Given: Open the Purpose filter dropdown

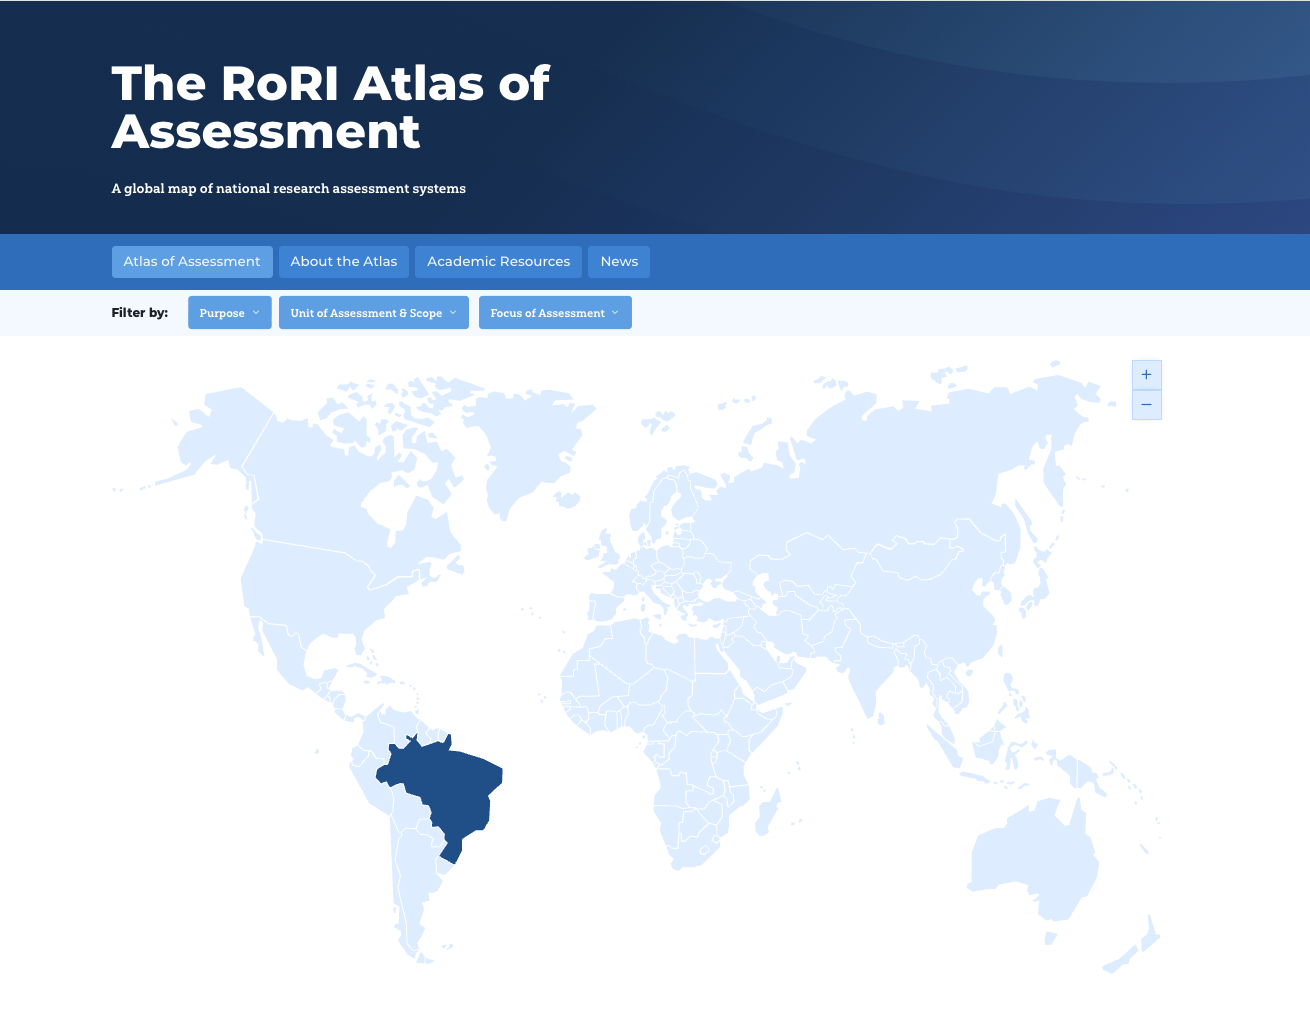Looking at the screenshot, I should click(229, 313).
